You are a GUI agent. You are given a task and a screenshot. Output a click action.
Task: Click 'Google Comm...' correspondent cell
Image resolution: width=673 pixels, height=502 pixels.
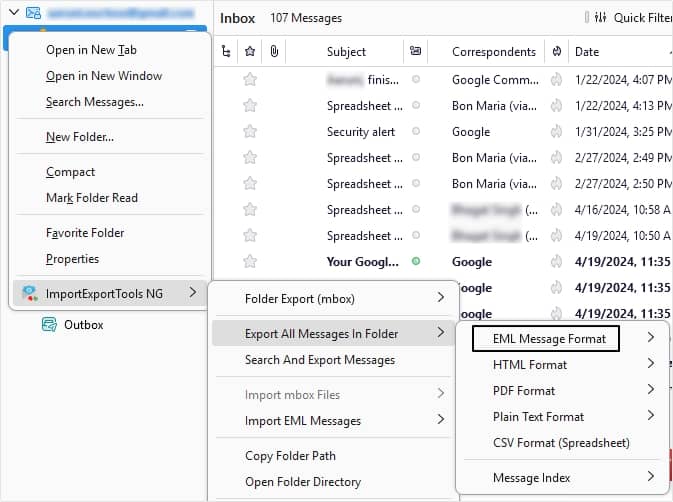[x=495, y=80]
